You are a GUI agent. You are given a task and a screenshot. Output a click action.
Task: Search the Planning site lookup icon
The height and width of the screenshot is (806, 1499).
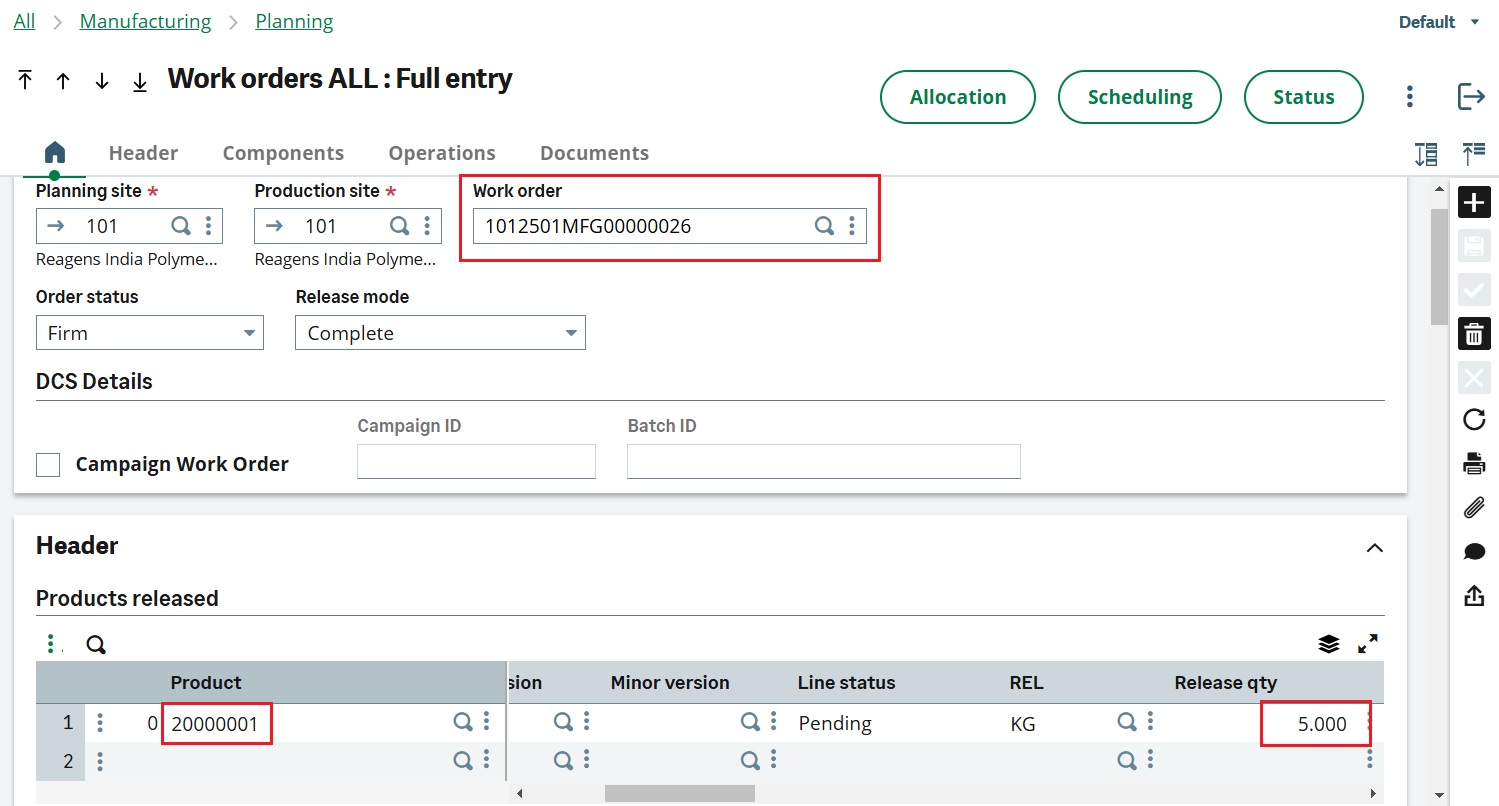point(181,226)
